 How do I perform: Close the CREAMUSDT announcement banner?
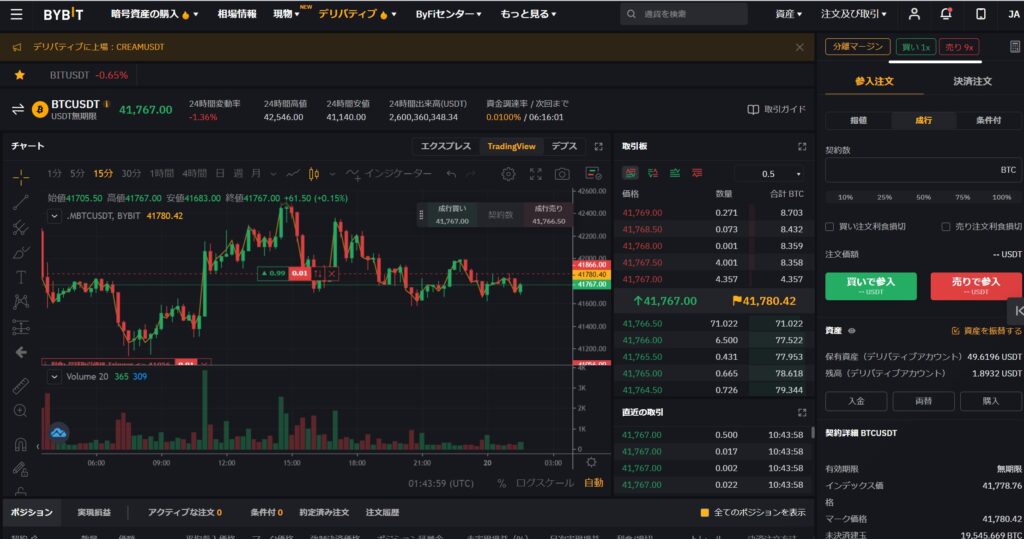pos(799,47)
